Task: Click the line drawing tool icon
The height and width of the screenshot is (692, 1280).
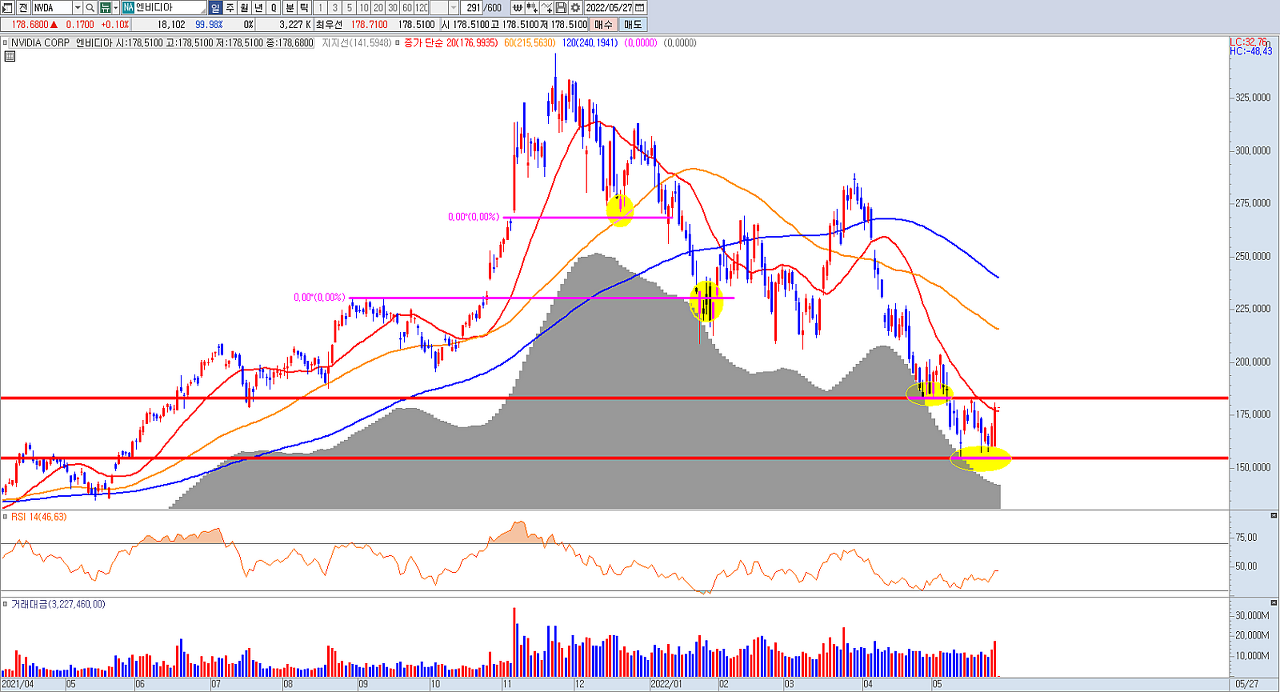Action: tap(547, 7)
